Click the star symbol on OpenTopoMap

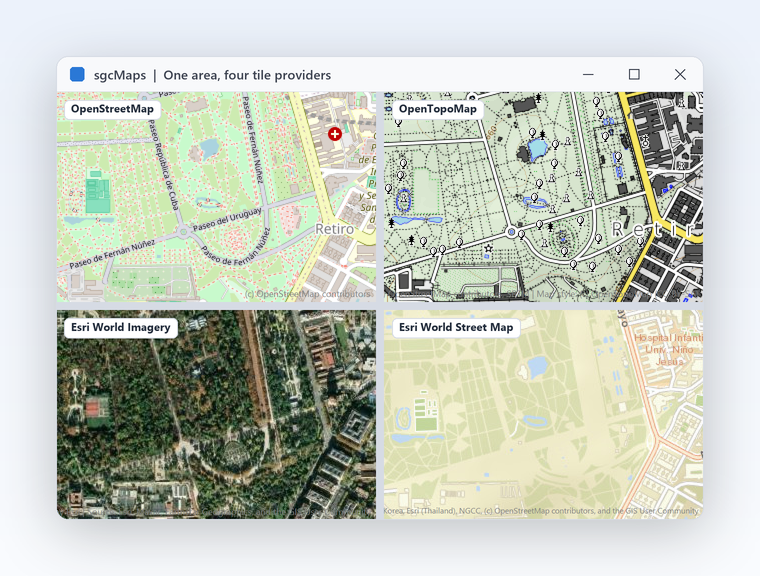click(x=488, y=248)
